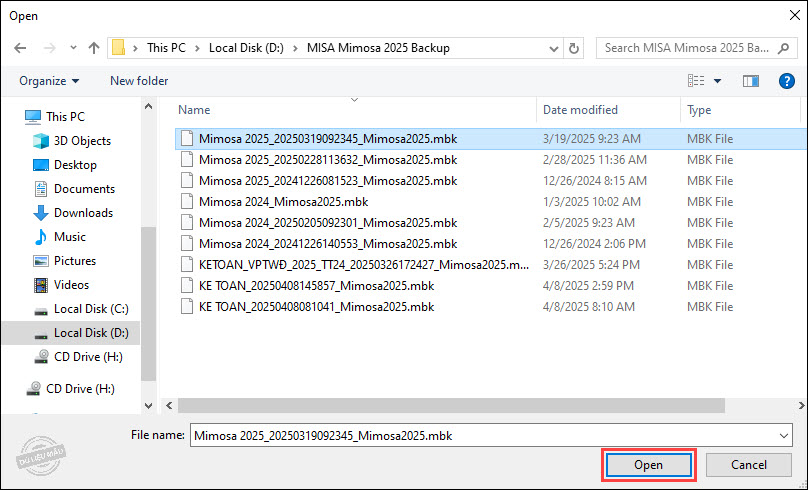Click file icon of KE TOAN_20250408081041 row

click(x=187, y=307)
